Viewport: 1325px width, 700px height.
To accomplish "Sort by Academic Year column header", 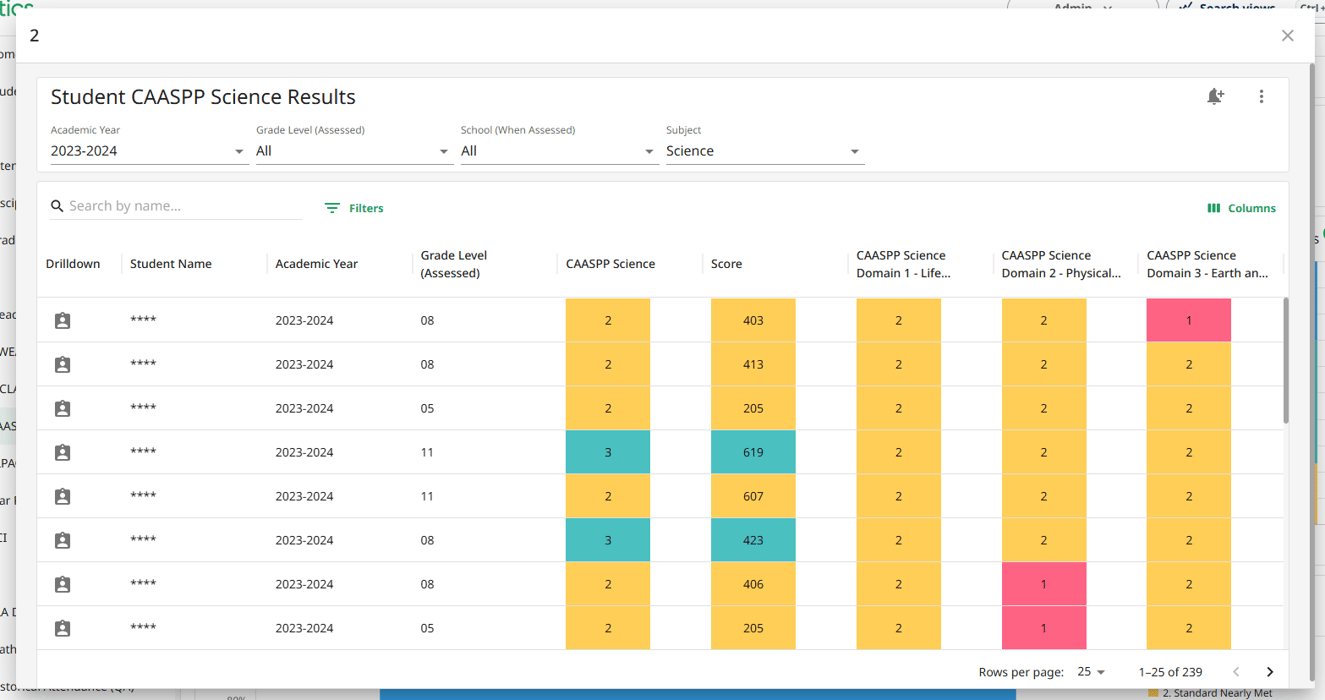I will 317,264.
